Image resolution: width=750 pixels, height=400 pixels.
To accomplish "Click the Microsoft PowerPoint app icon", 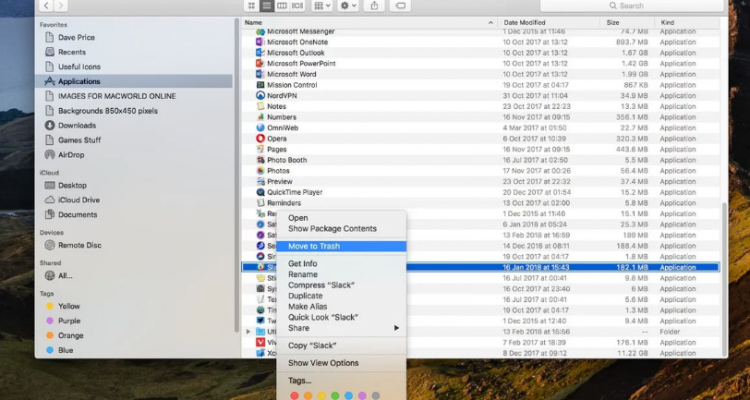I will (x=260, y=63).
